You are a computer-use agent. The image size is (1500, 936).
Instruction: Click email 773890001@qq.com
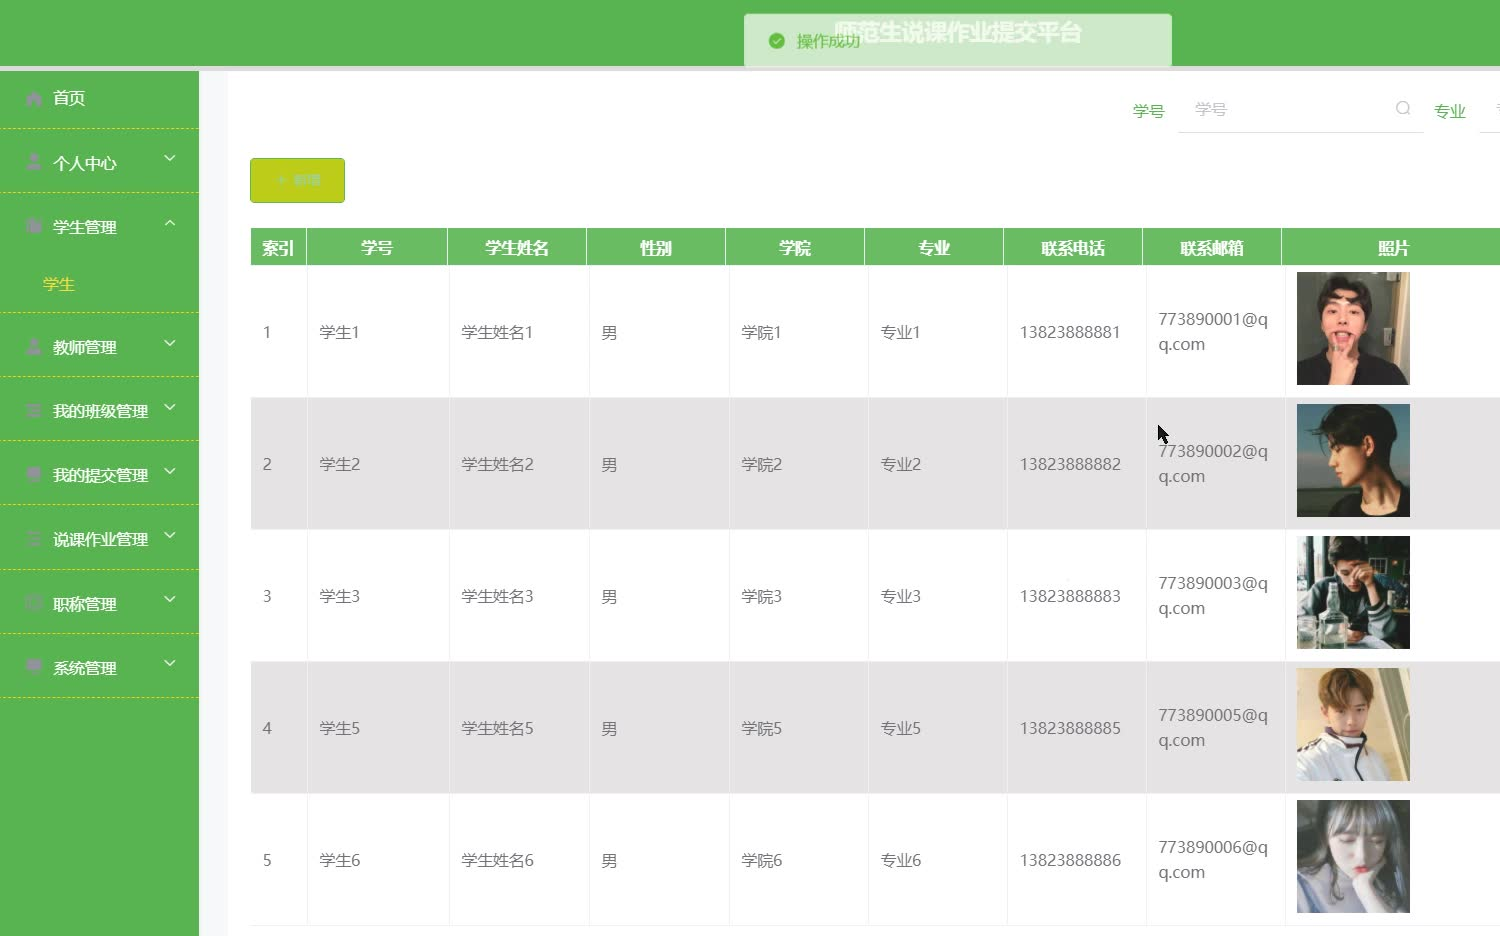click(x=1213, y=331)
